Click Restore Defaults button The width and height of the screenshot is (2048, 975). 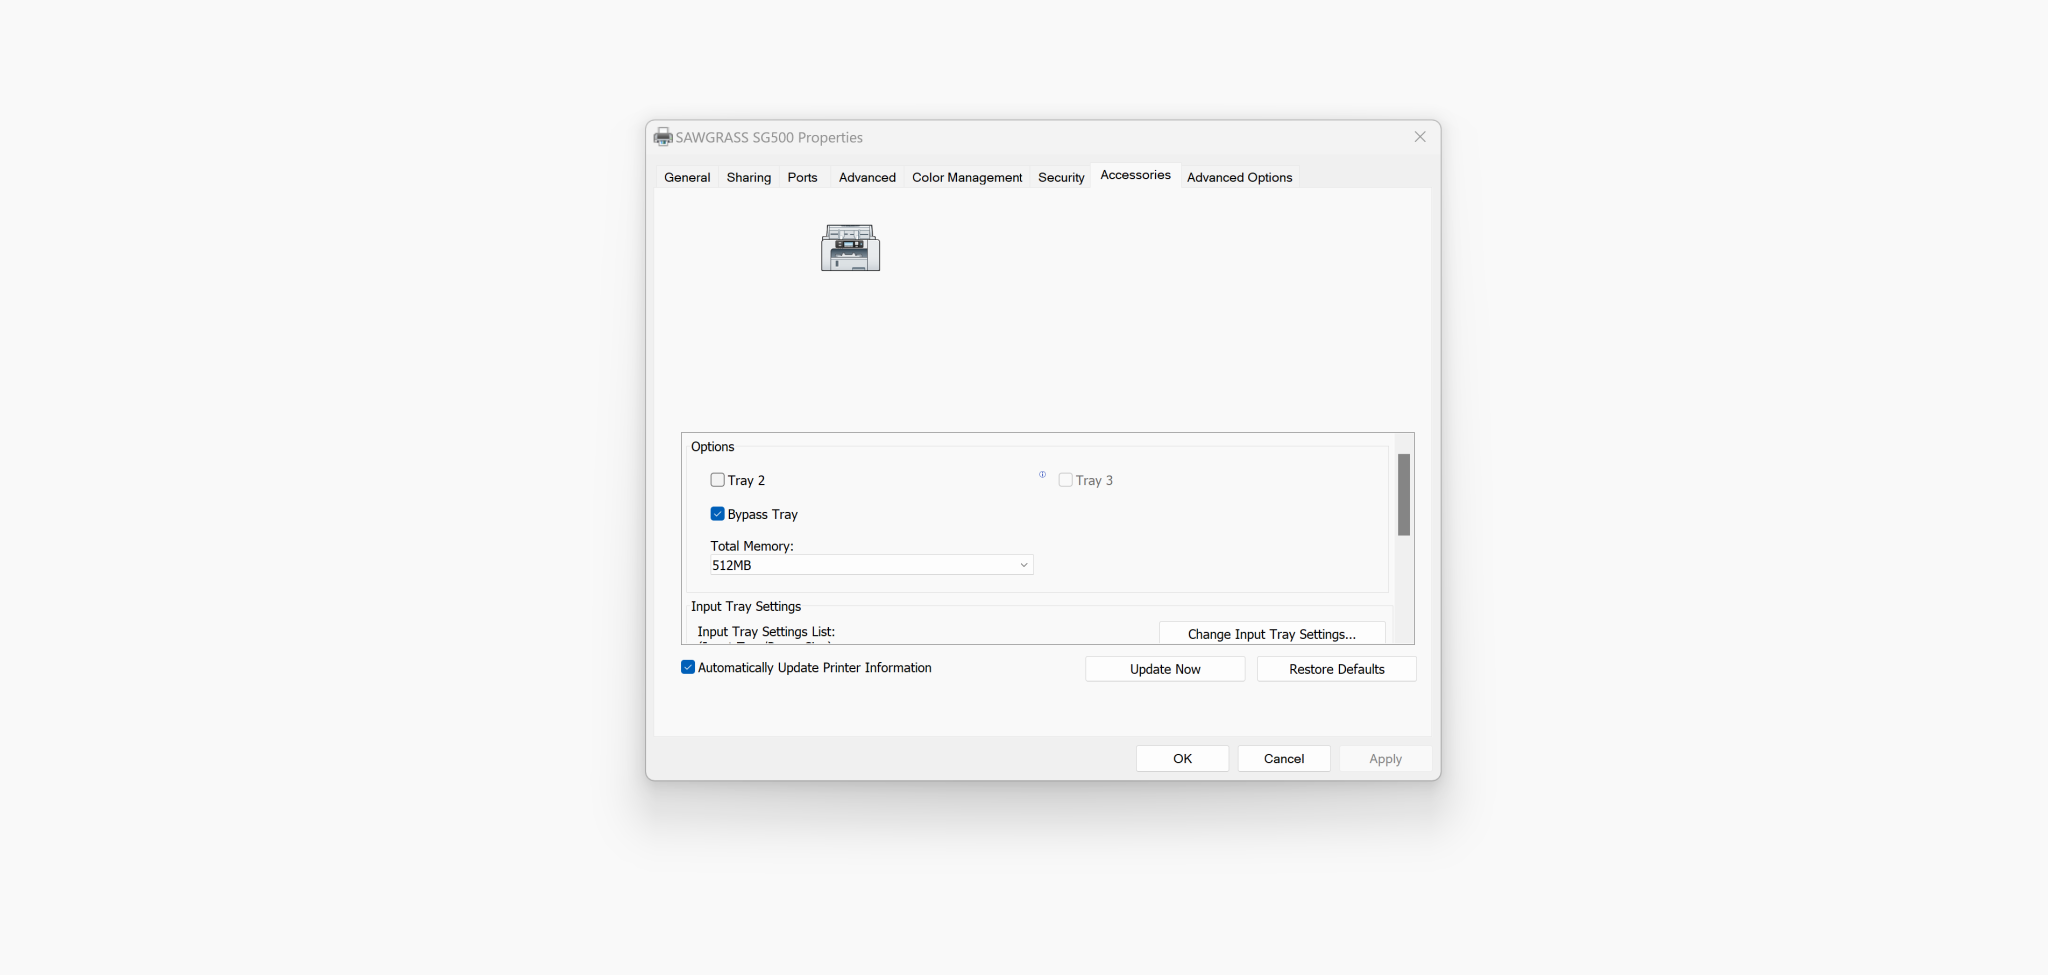point(1337,669)
